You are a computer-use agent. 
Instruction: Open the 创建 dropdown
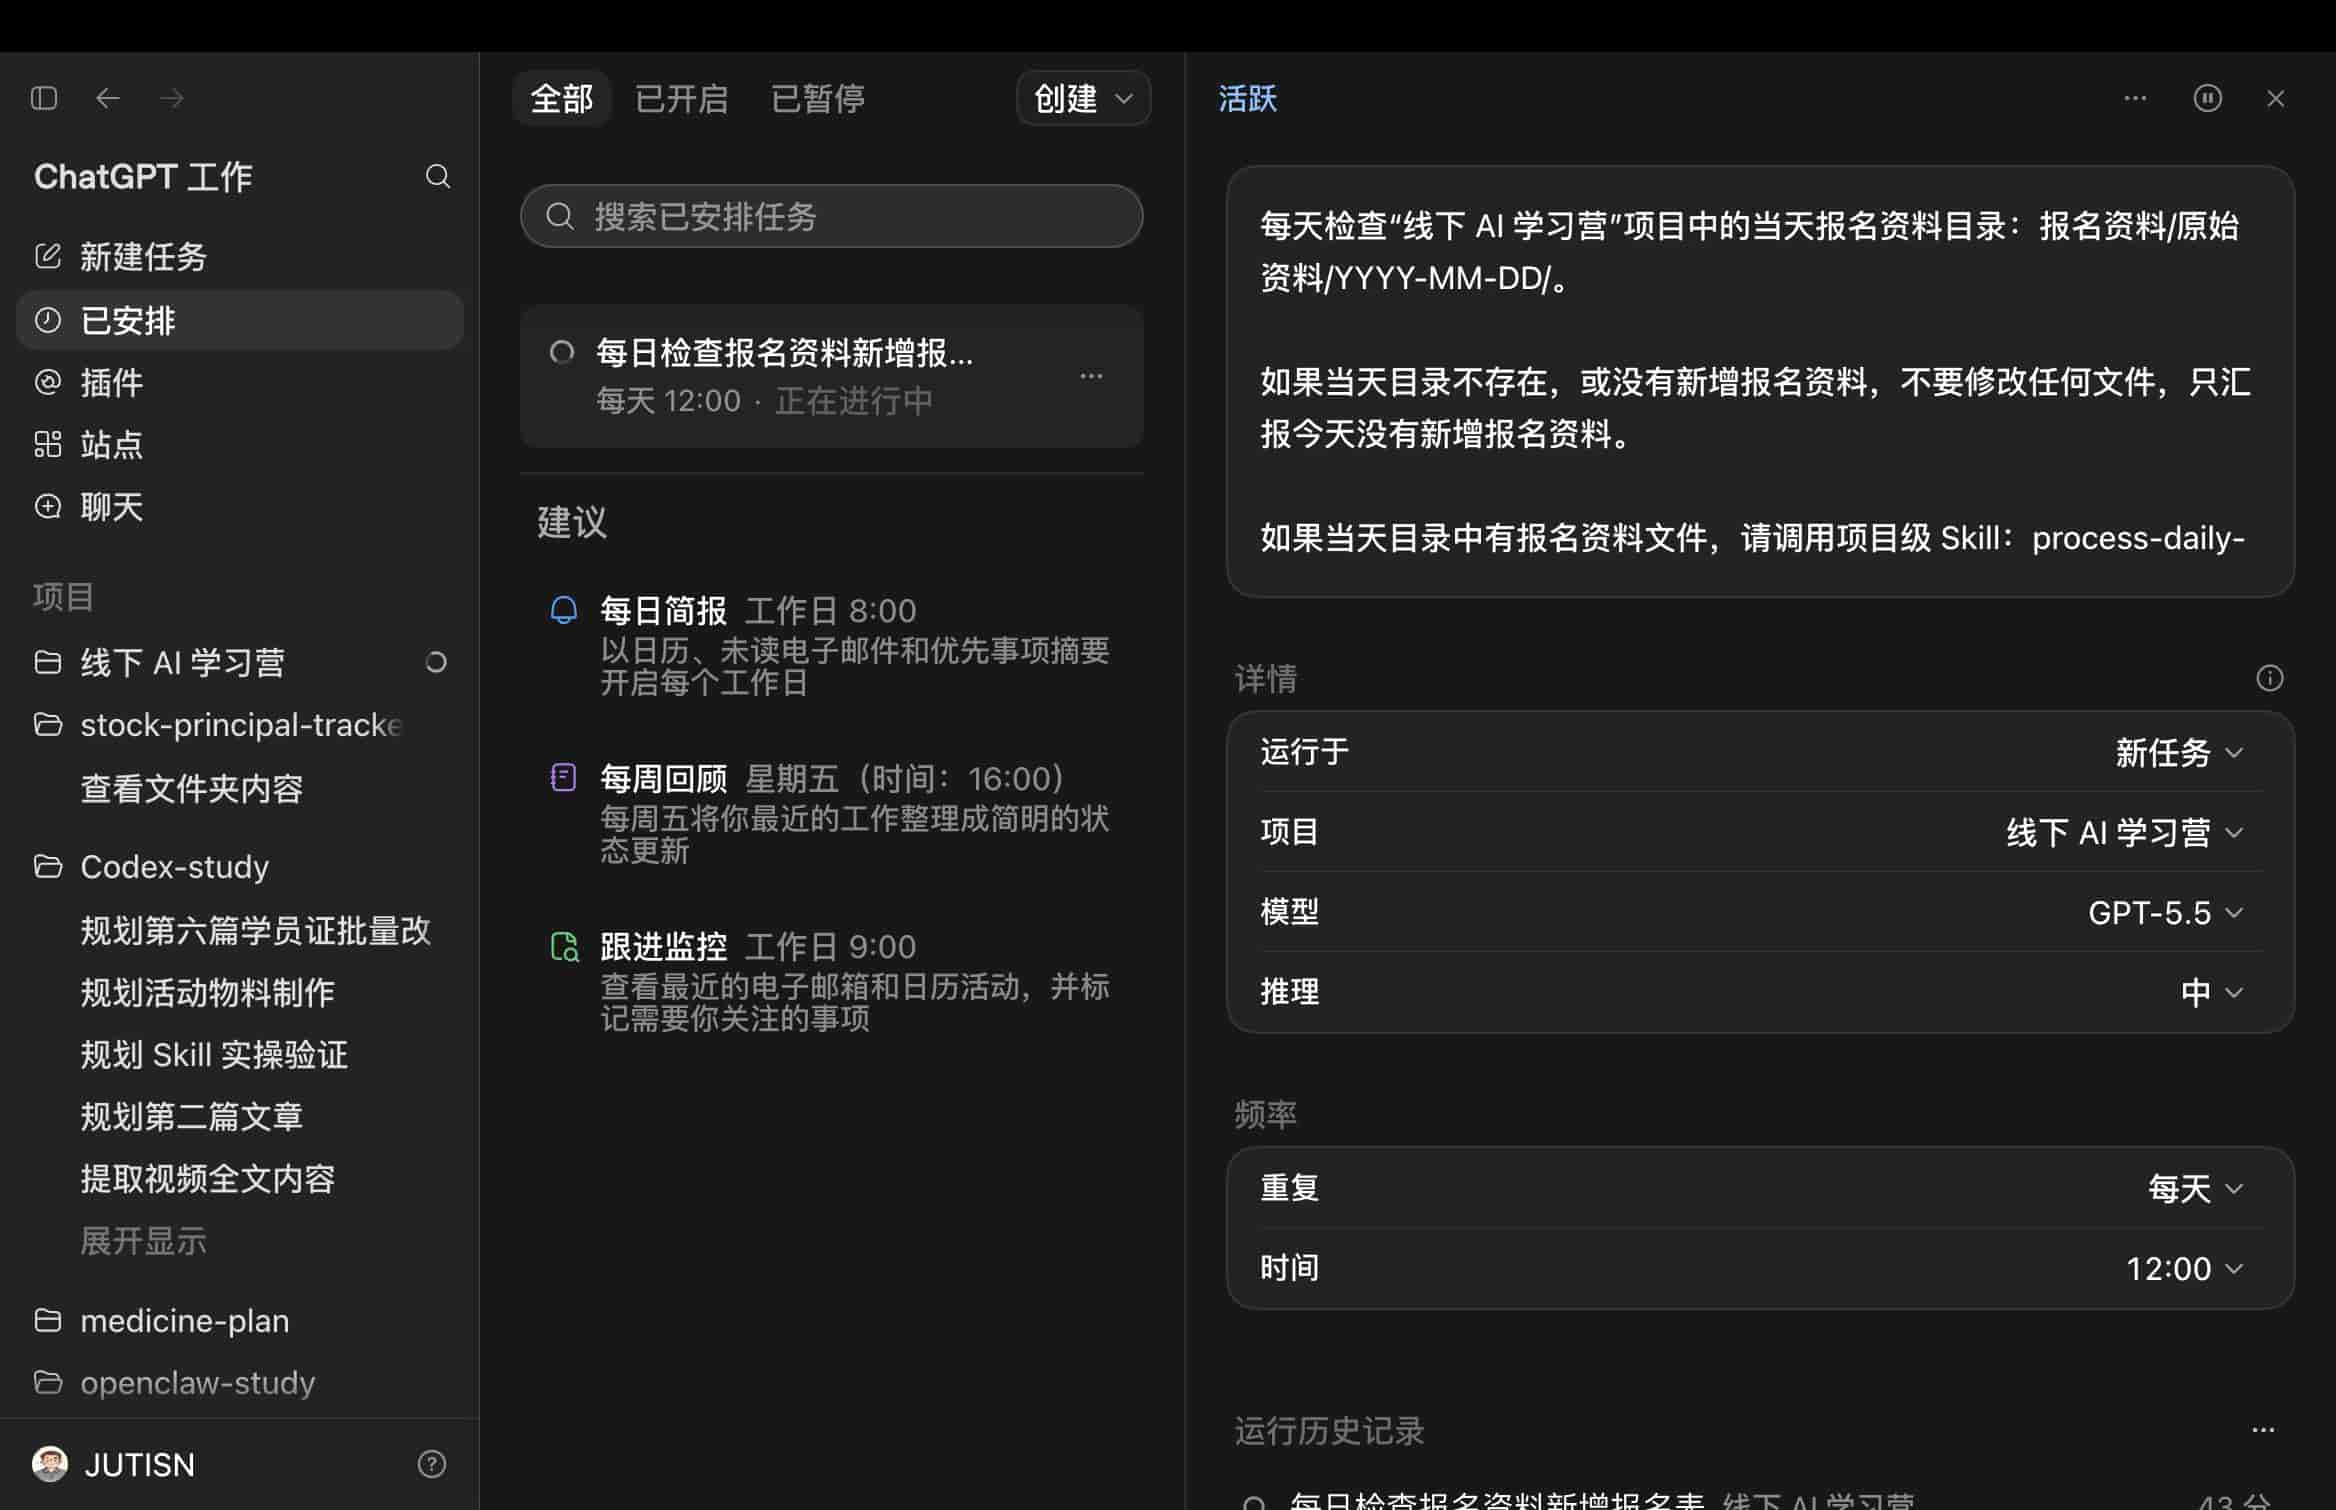[x=1083, y=98]
